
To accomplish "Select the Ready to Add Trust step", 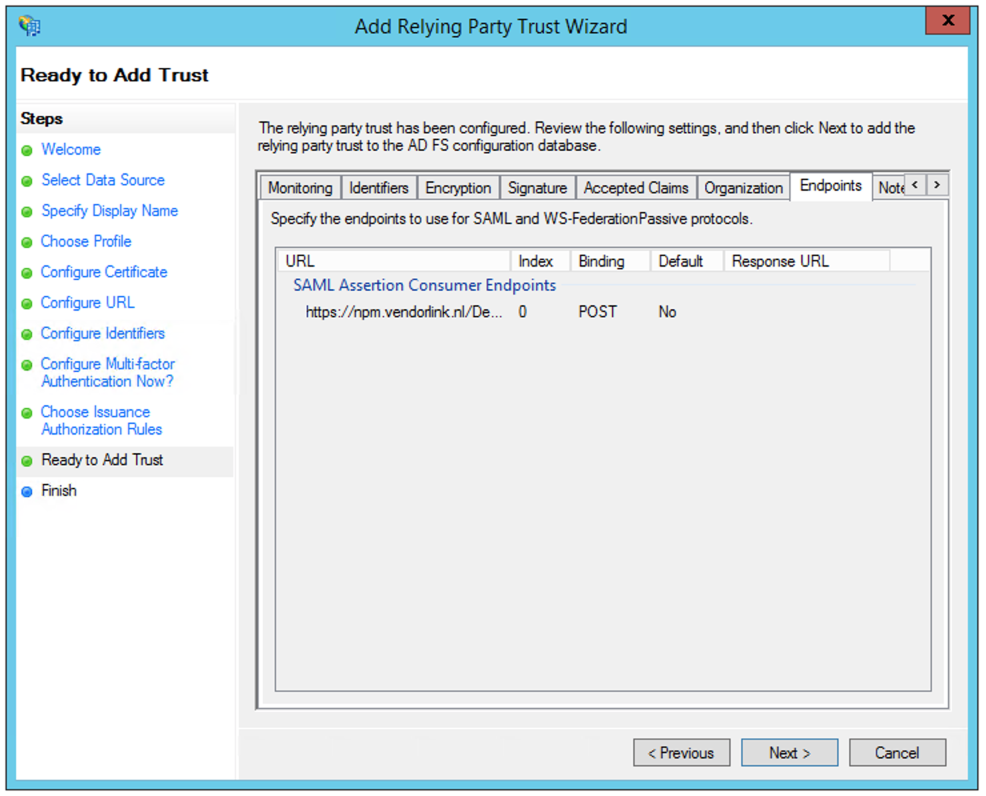I will (102, 460).
